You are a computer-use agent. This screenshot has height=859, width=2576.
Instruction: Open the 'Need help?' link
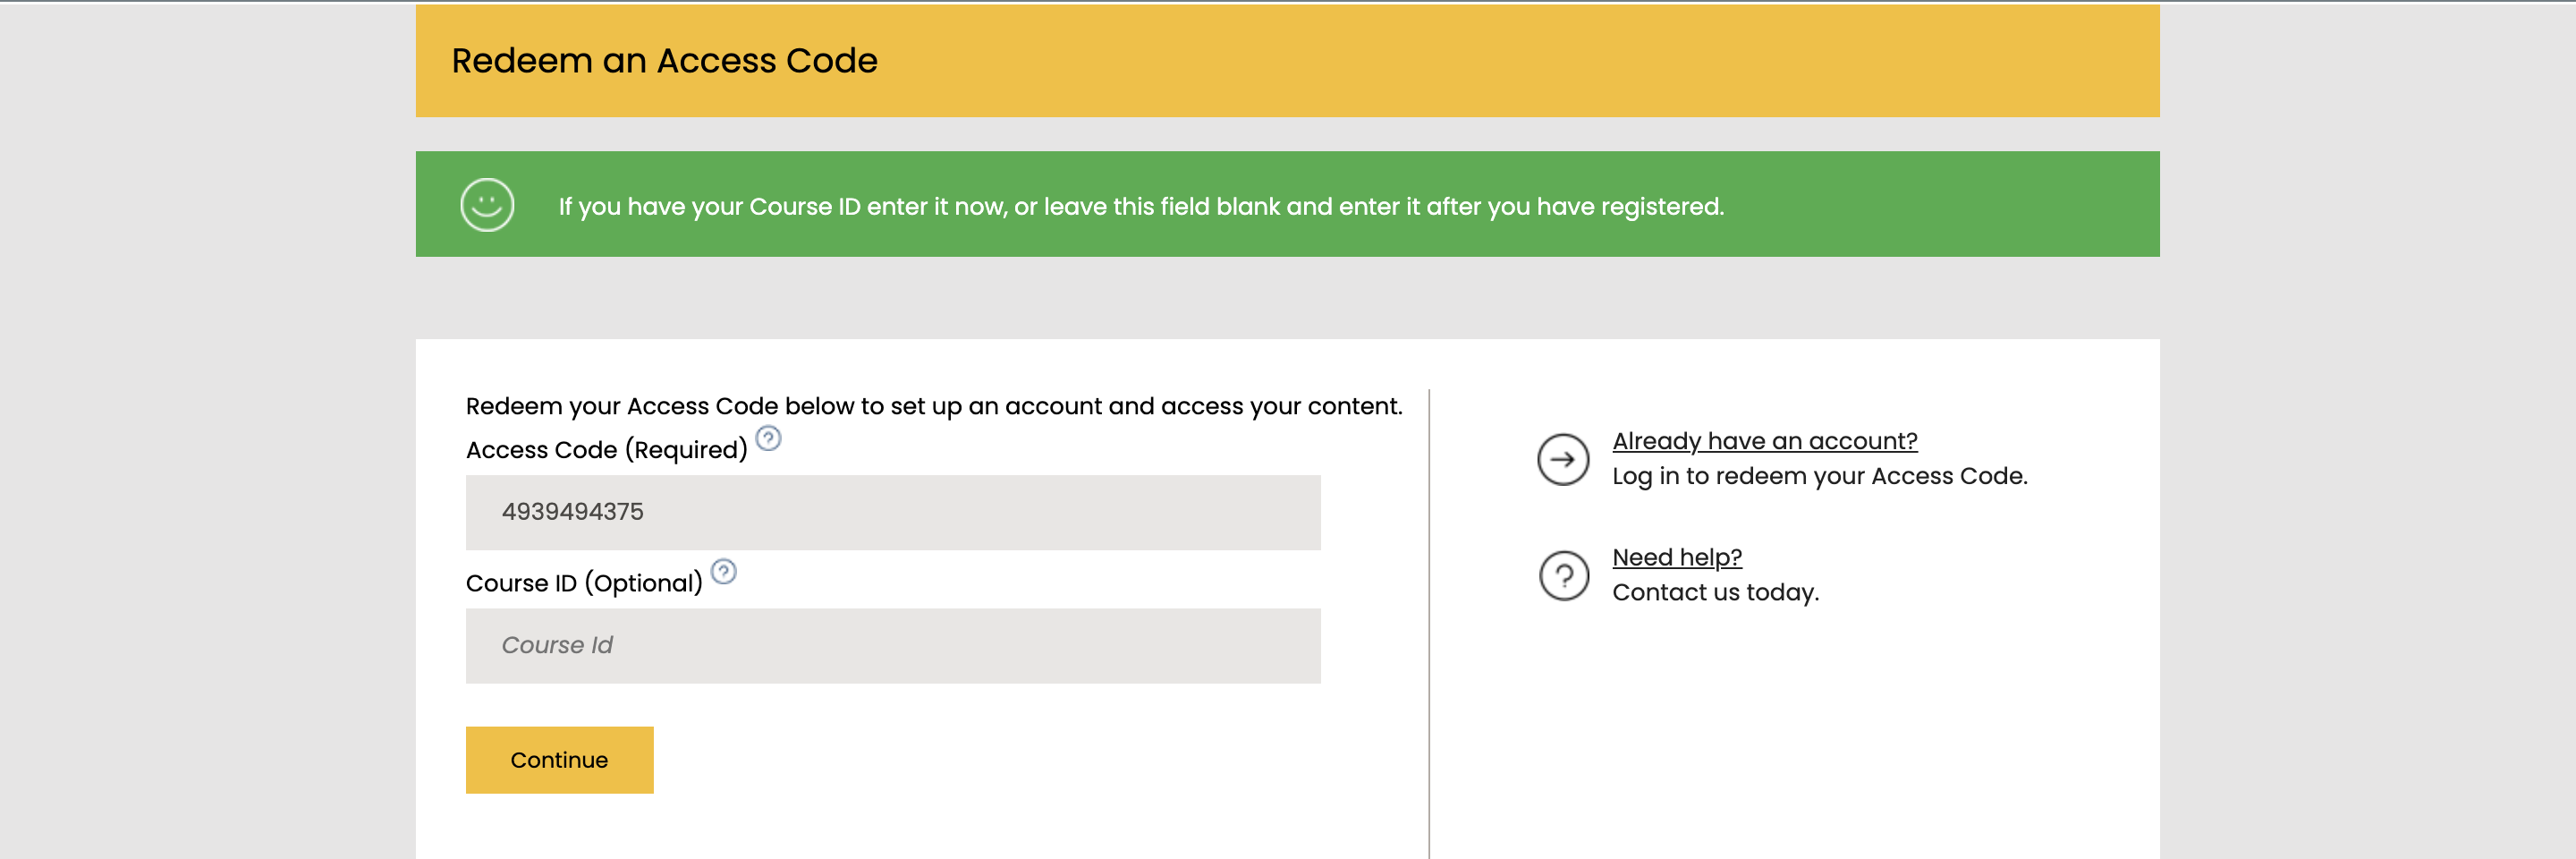click(1677, 557)
